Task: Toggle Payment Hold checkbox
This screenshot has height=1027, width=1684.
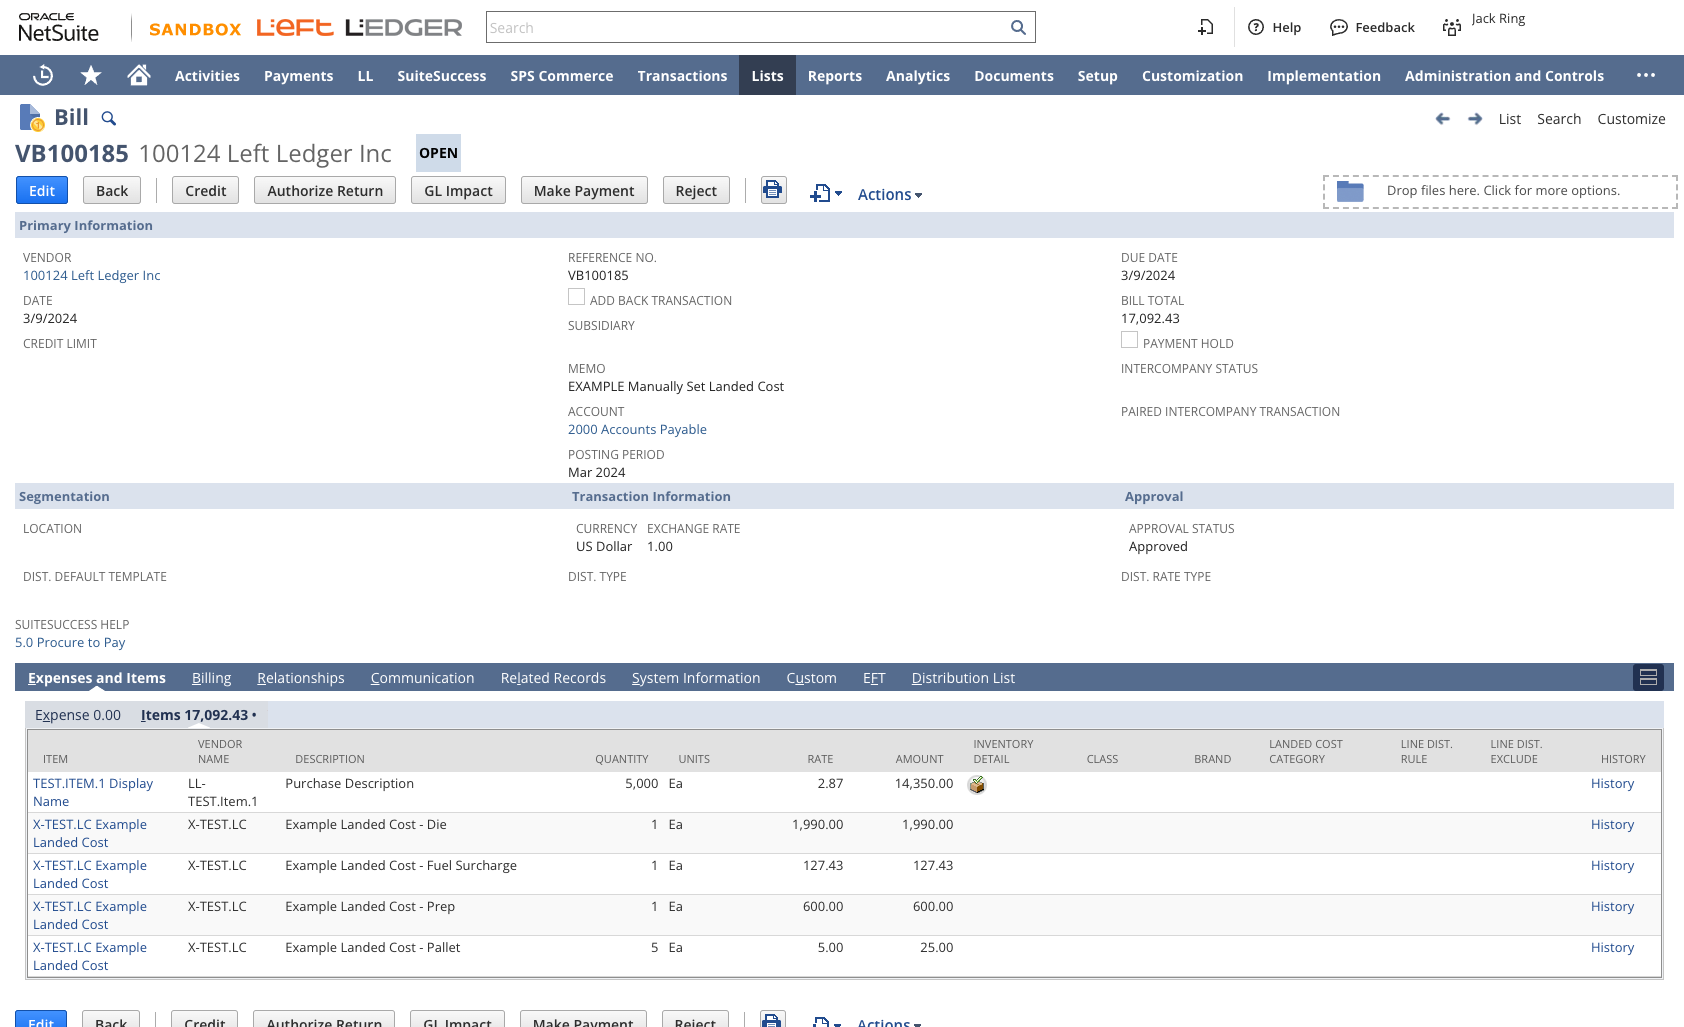Action: tap(1129, 340)
